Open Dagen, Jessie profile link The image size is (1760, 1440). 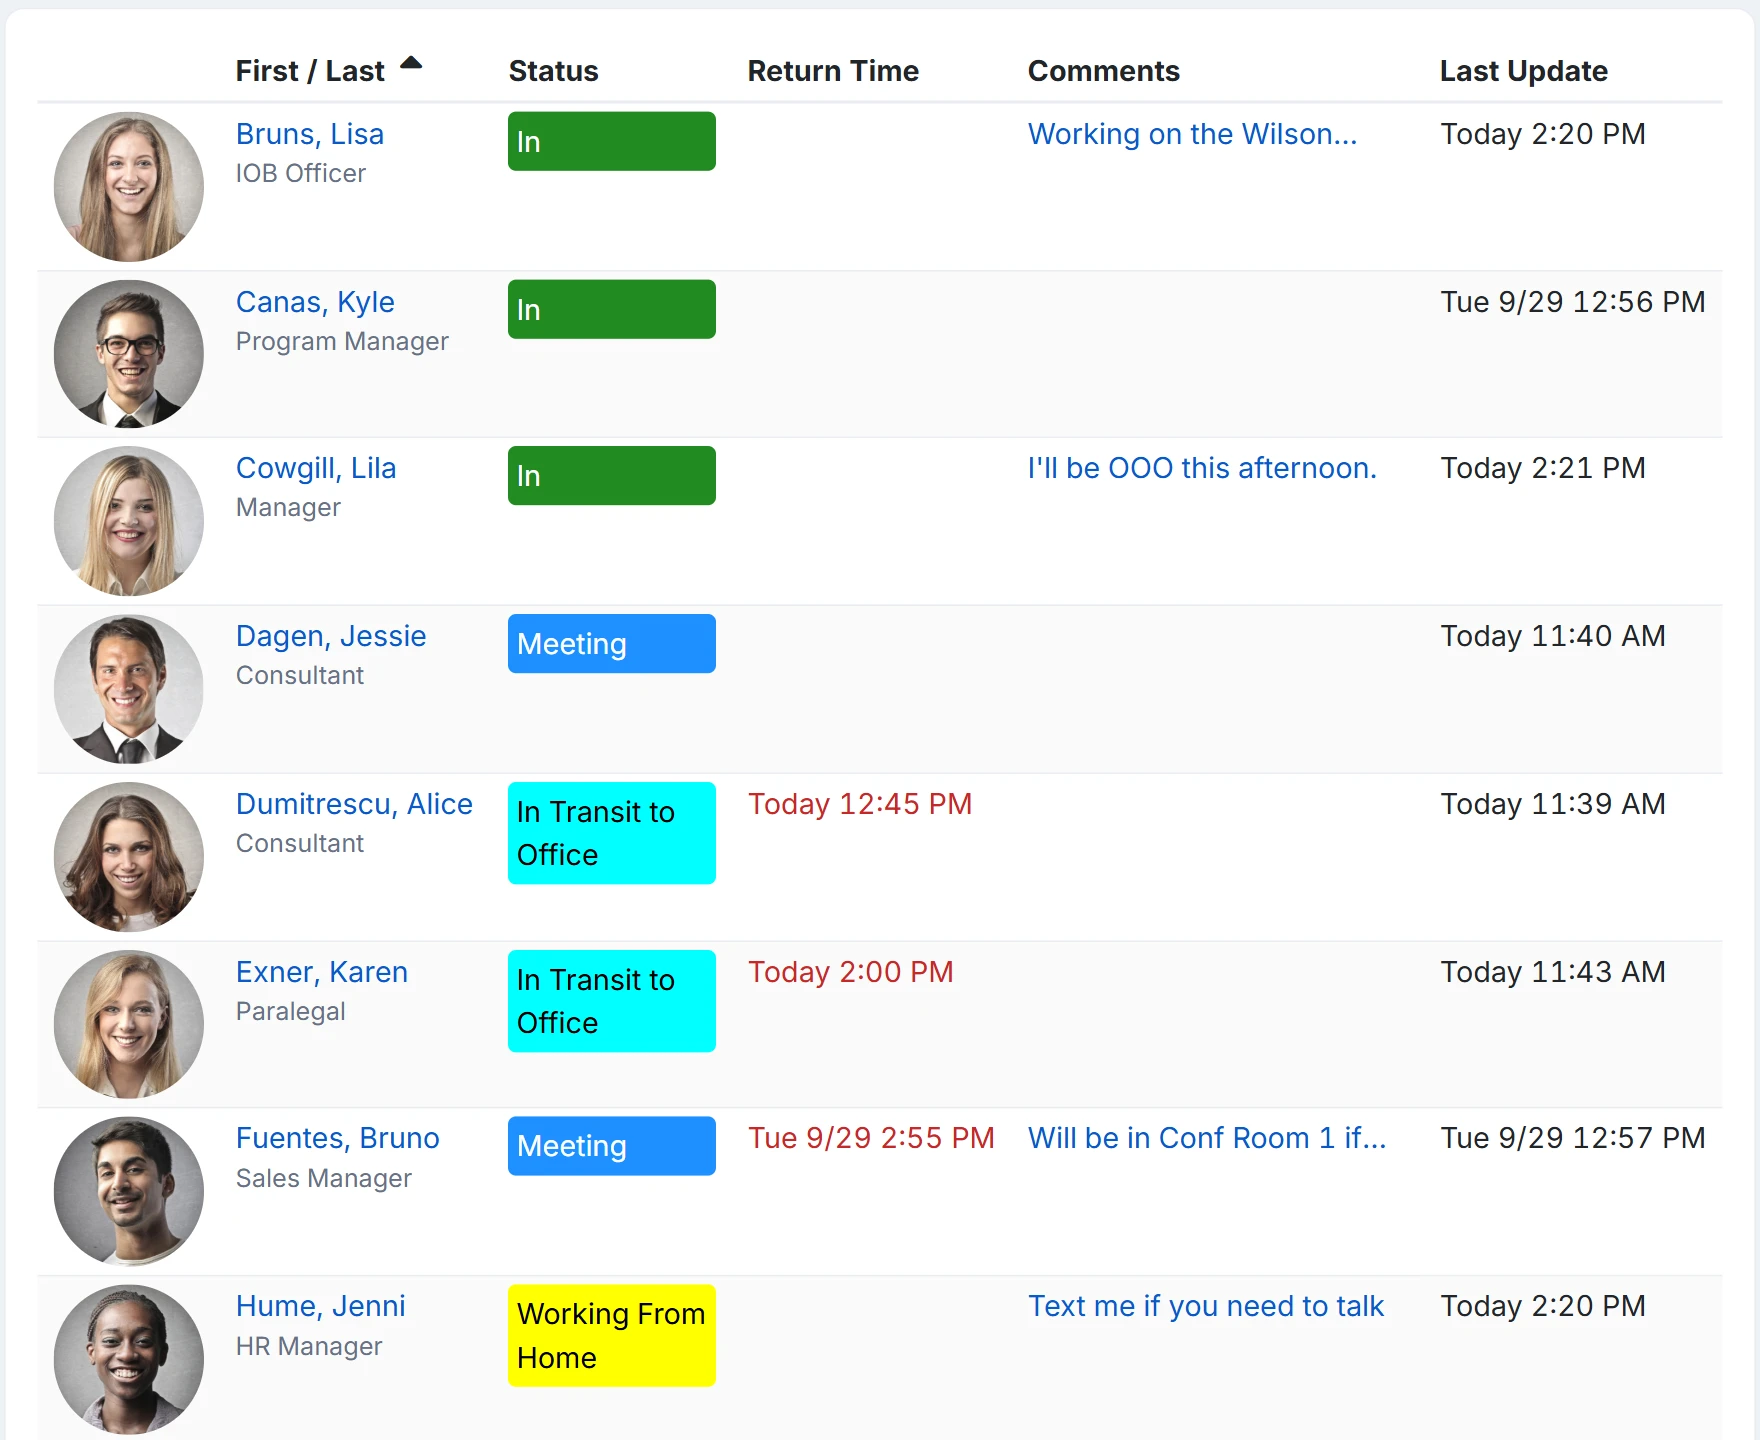point(331,636)
